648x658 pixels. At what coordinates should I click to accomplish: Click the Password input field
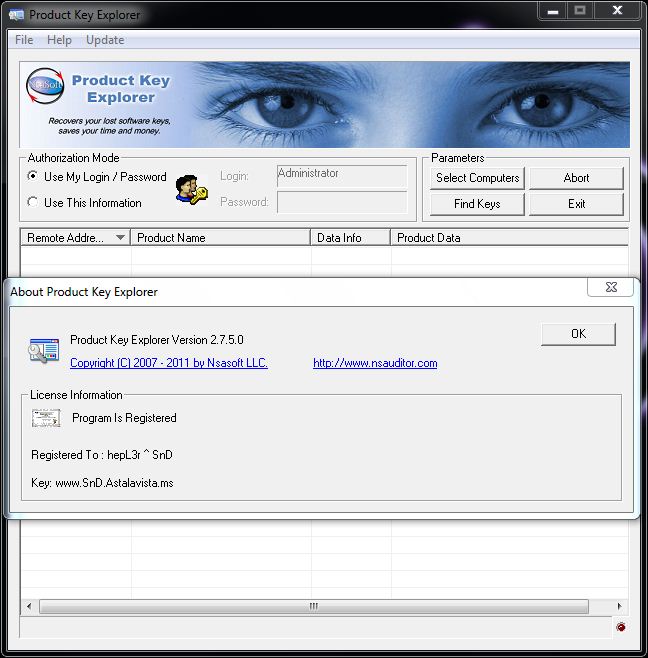click(x=342, y=202)
